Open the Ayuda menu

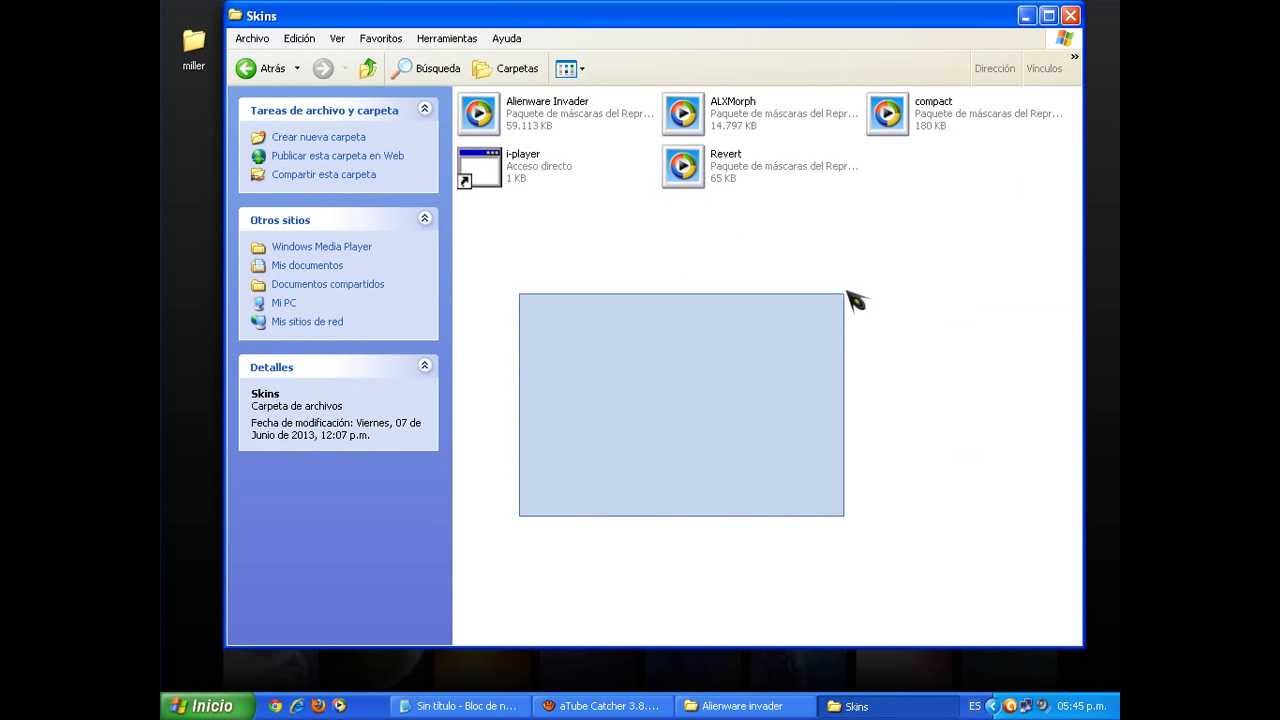point(507,38)
